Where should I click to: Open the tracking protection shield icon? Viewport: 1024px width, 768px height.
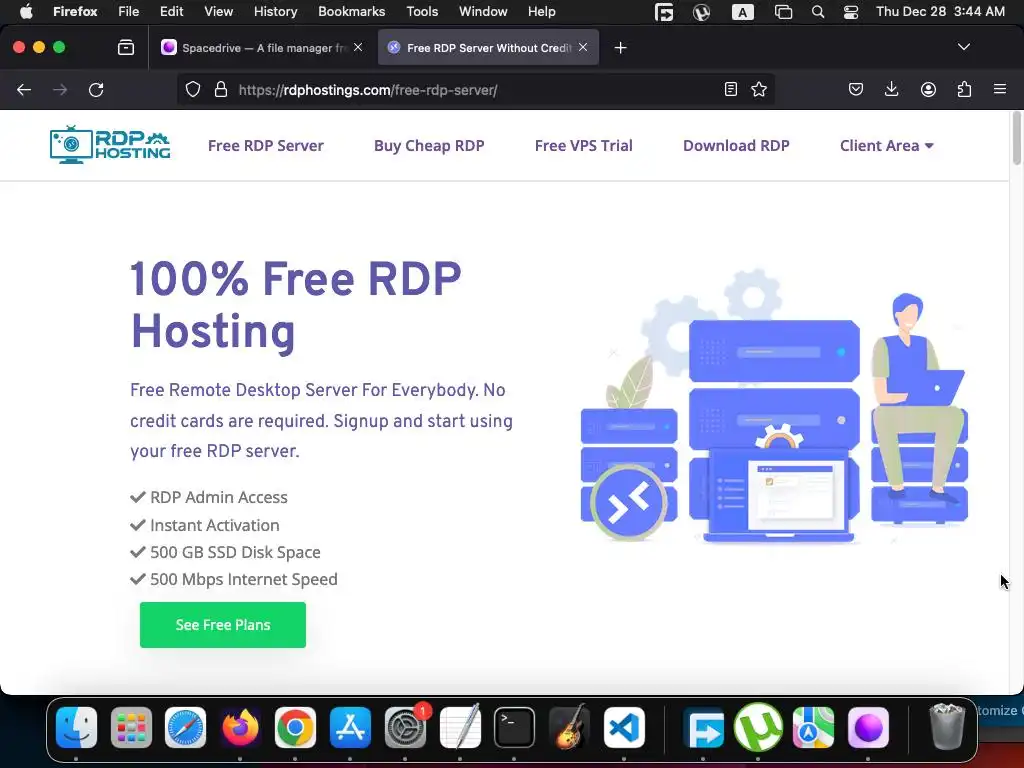click(x=193, y=89)
